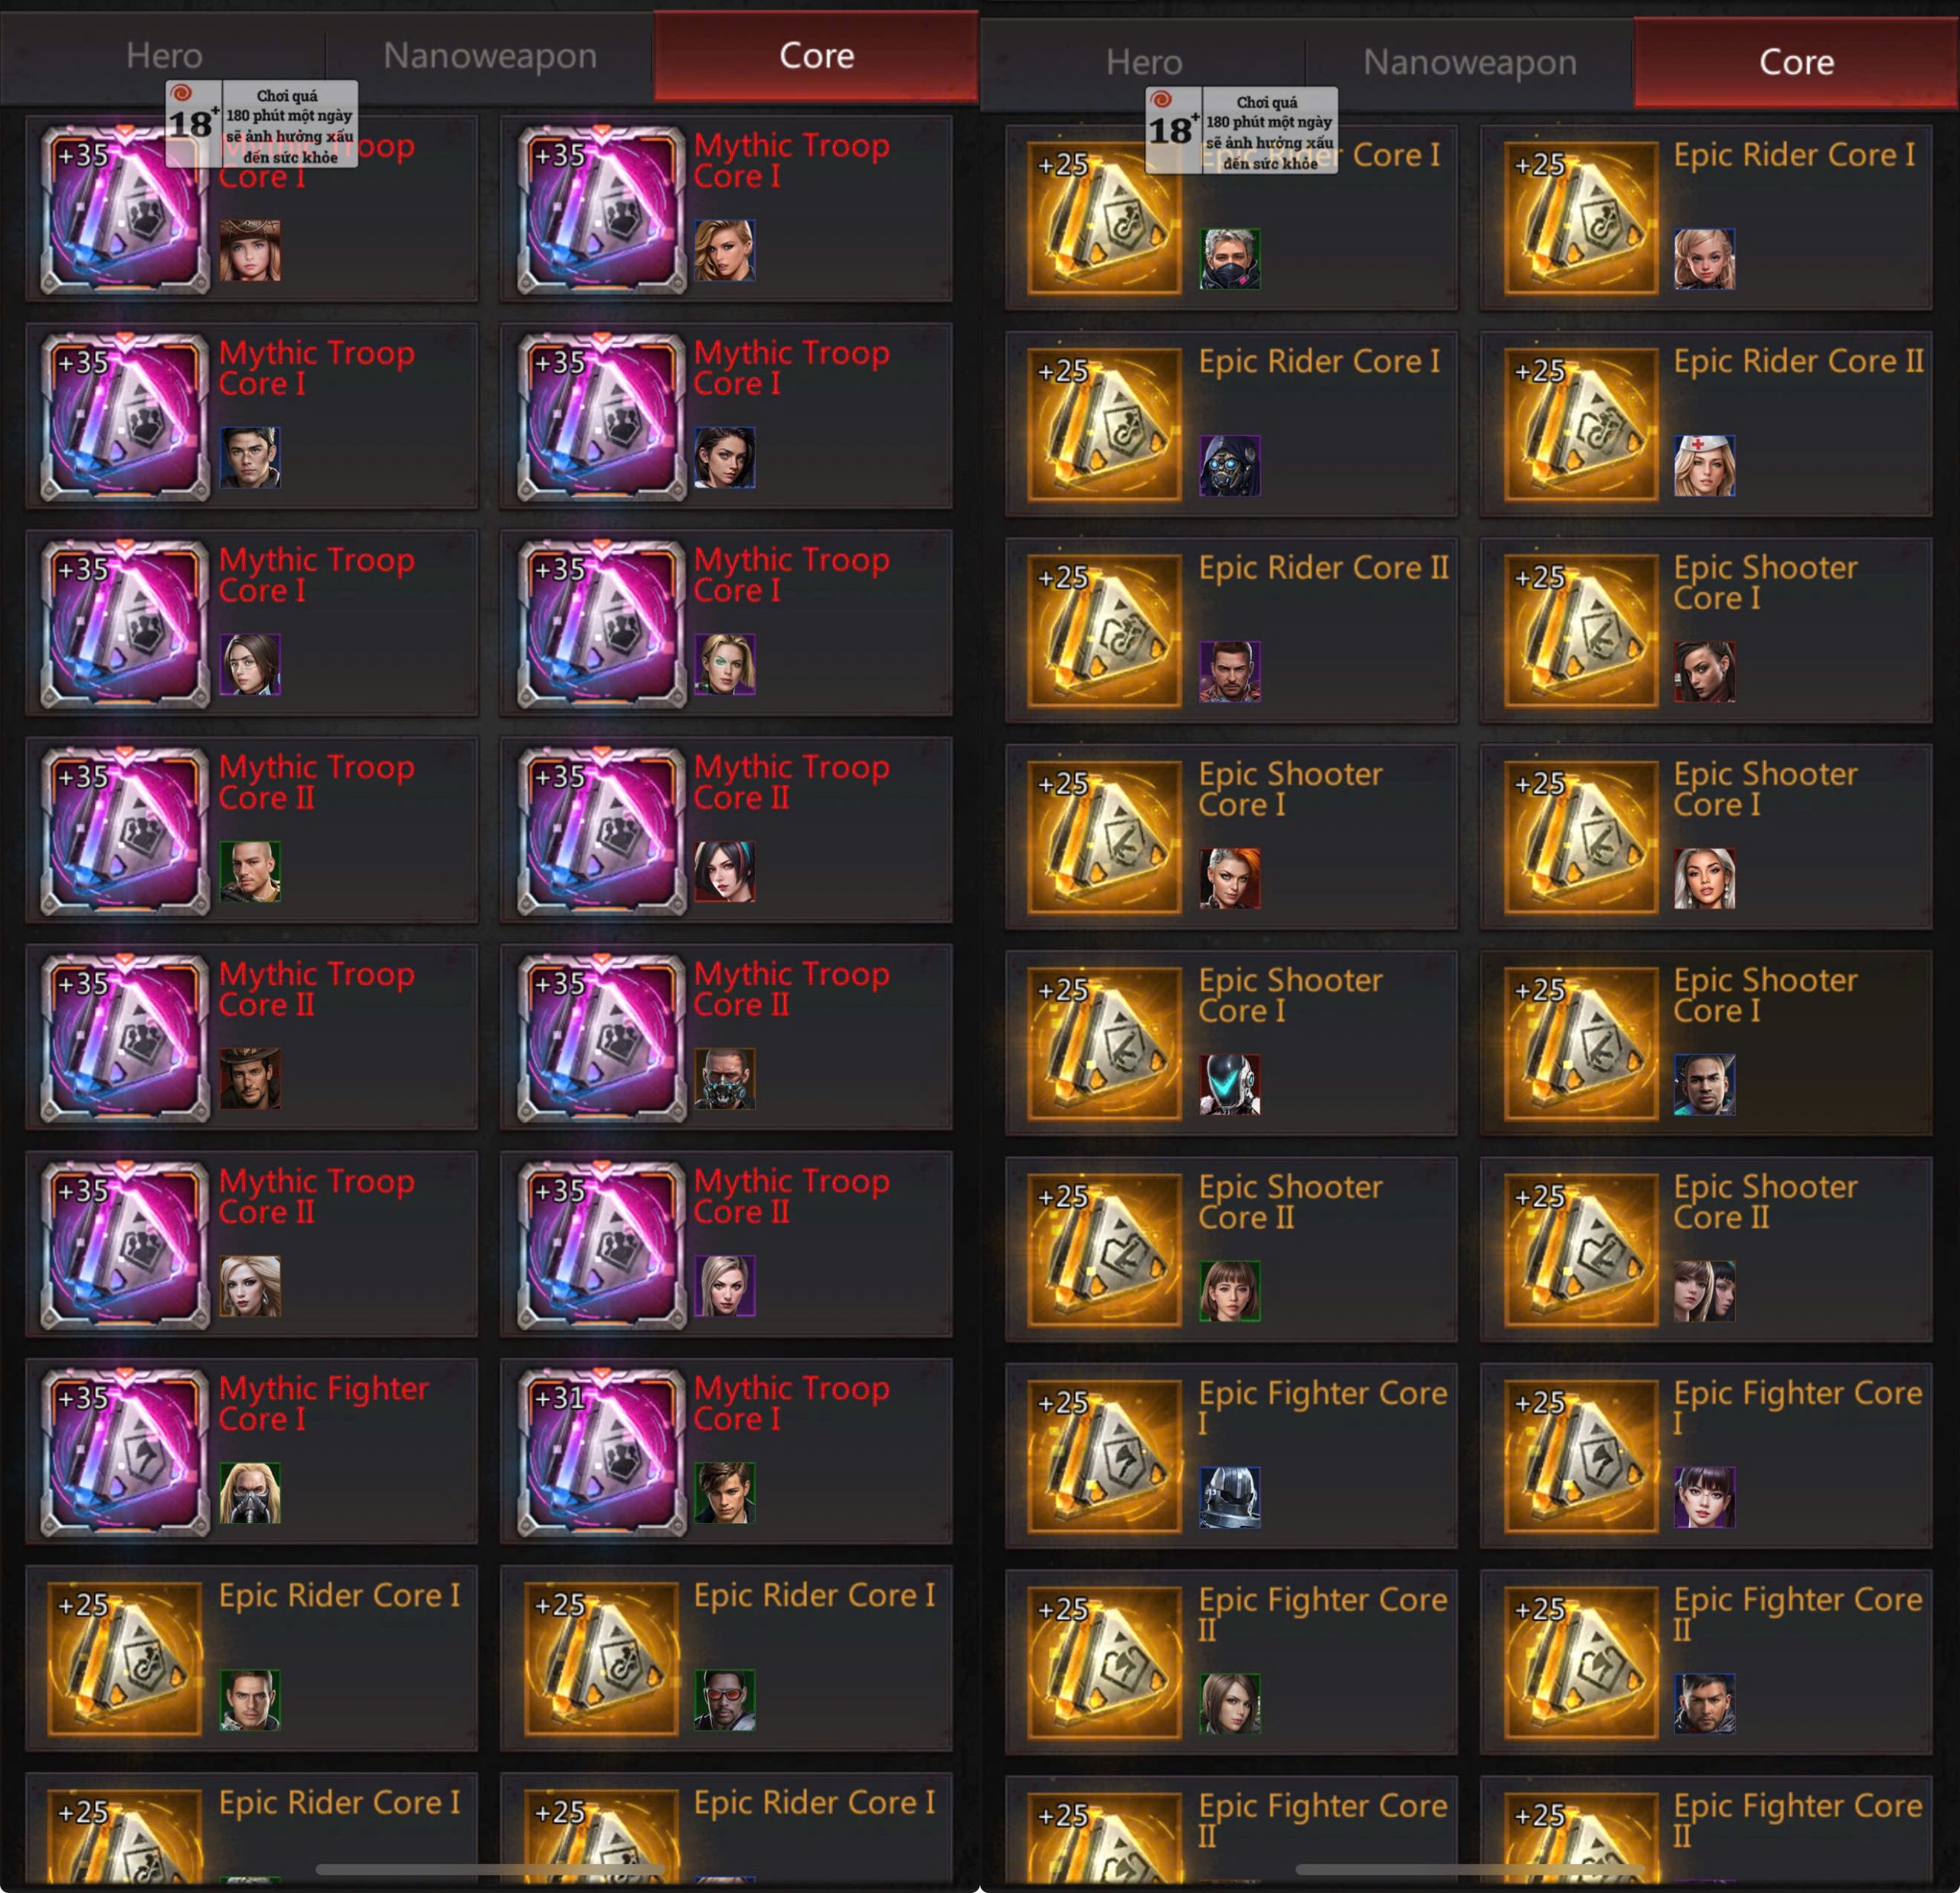Open the cowgirl hat hero portrait

pos(250,250)
